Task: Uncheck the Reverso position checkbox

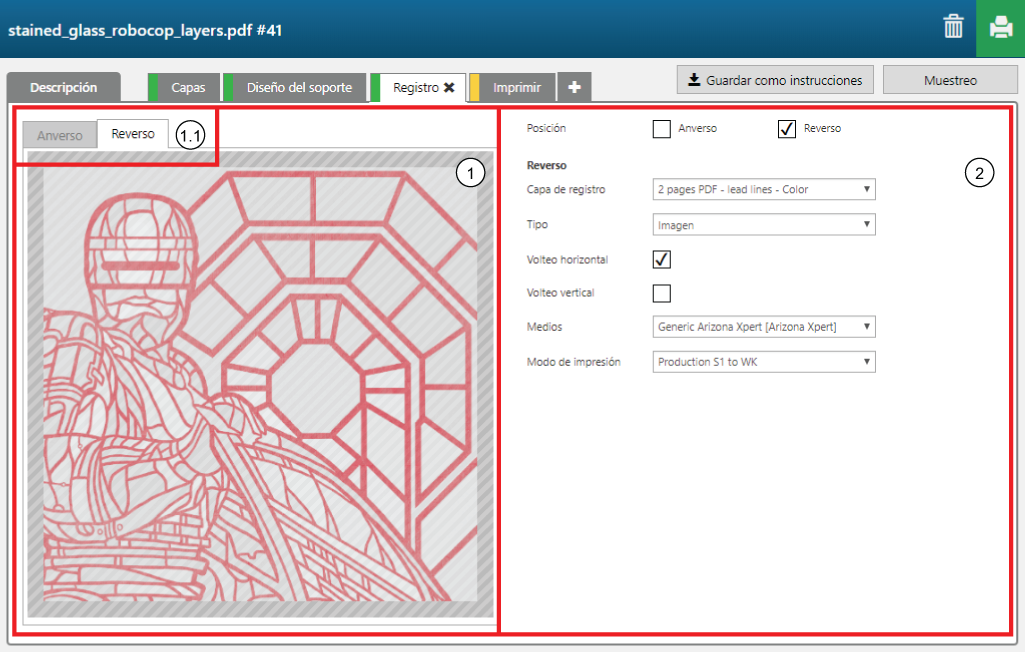Action: [786, 129]
